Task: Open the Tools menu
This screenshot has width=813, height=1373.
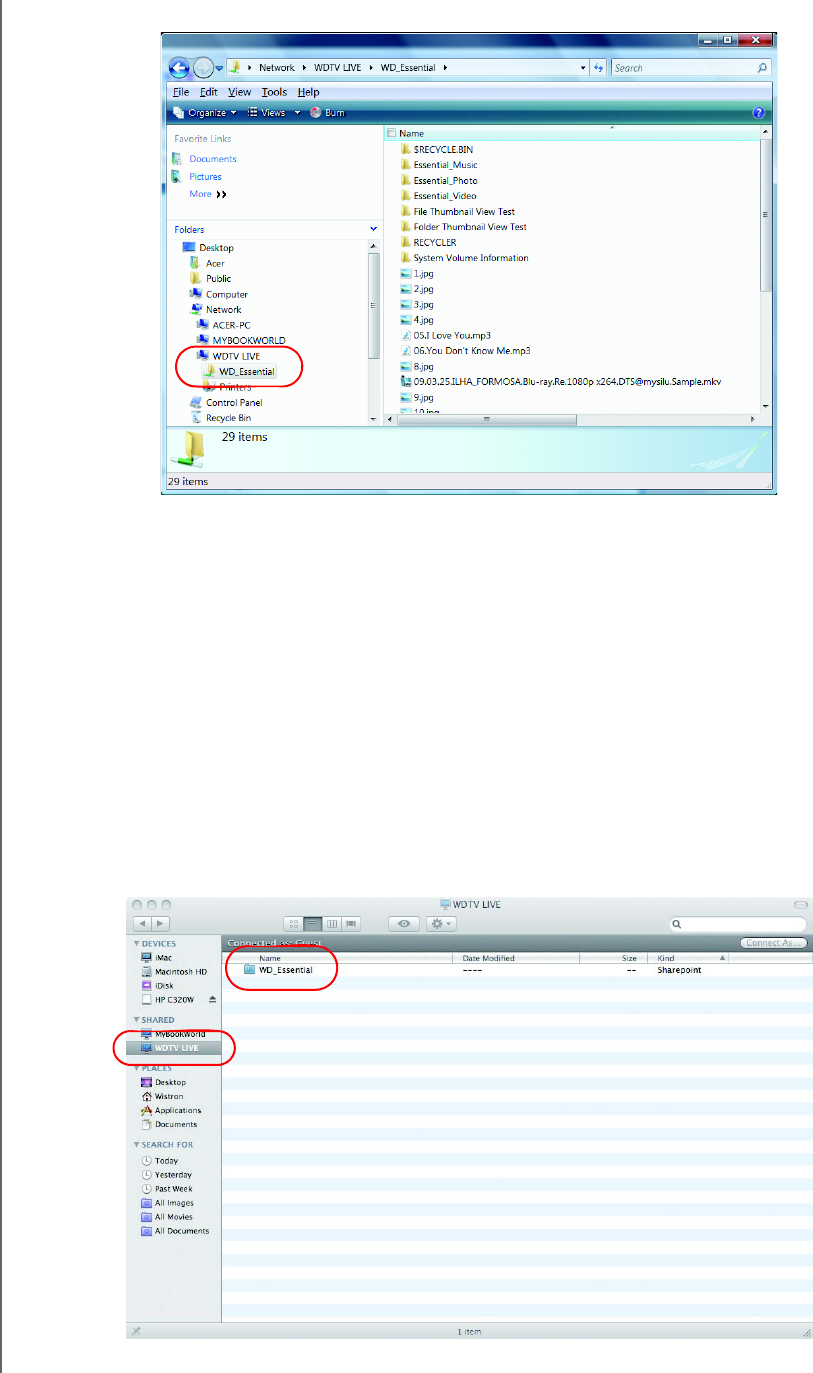Action: coord(274,92)
